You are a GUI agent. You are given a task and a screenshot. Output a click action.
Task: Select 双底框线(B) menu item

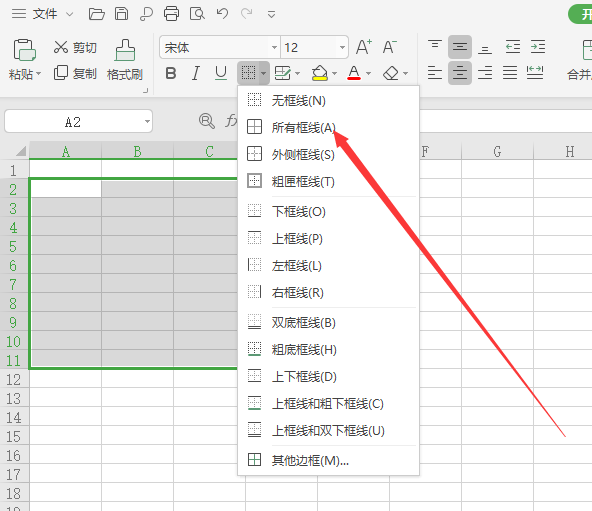[x=328, y=323]
